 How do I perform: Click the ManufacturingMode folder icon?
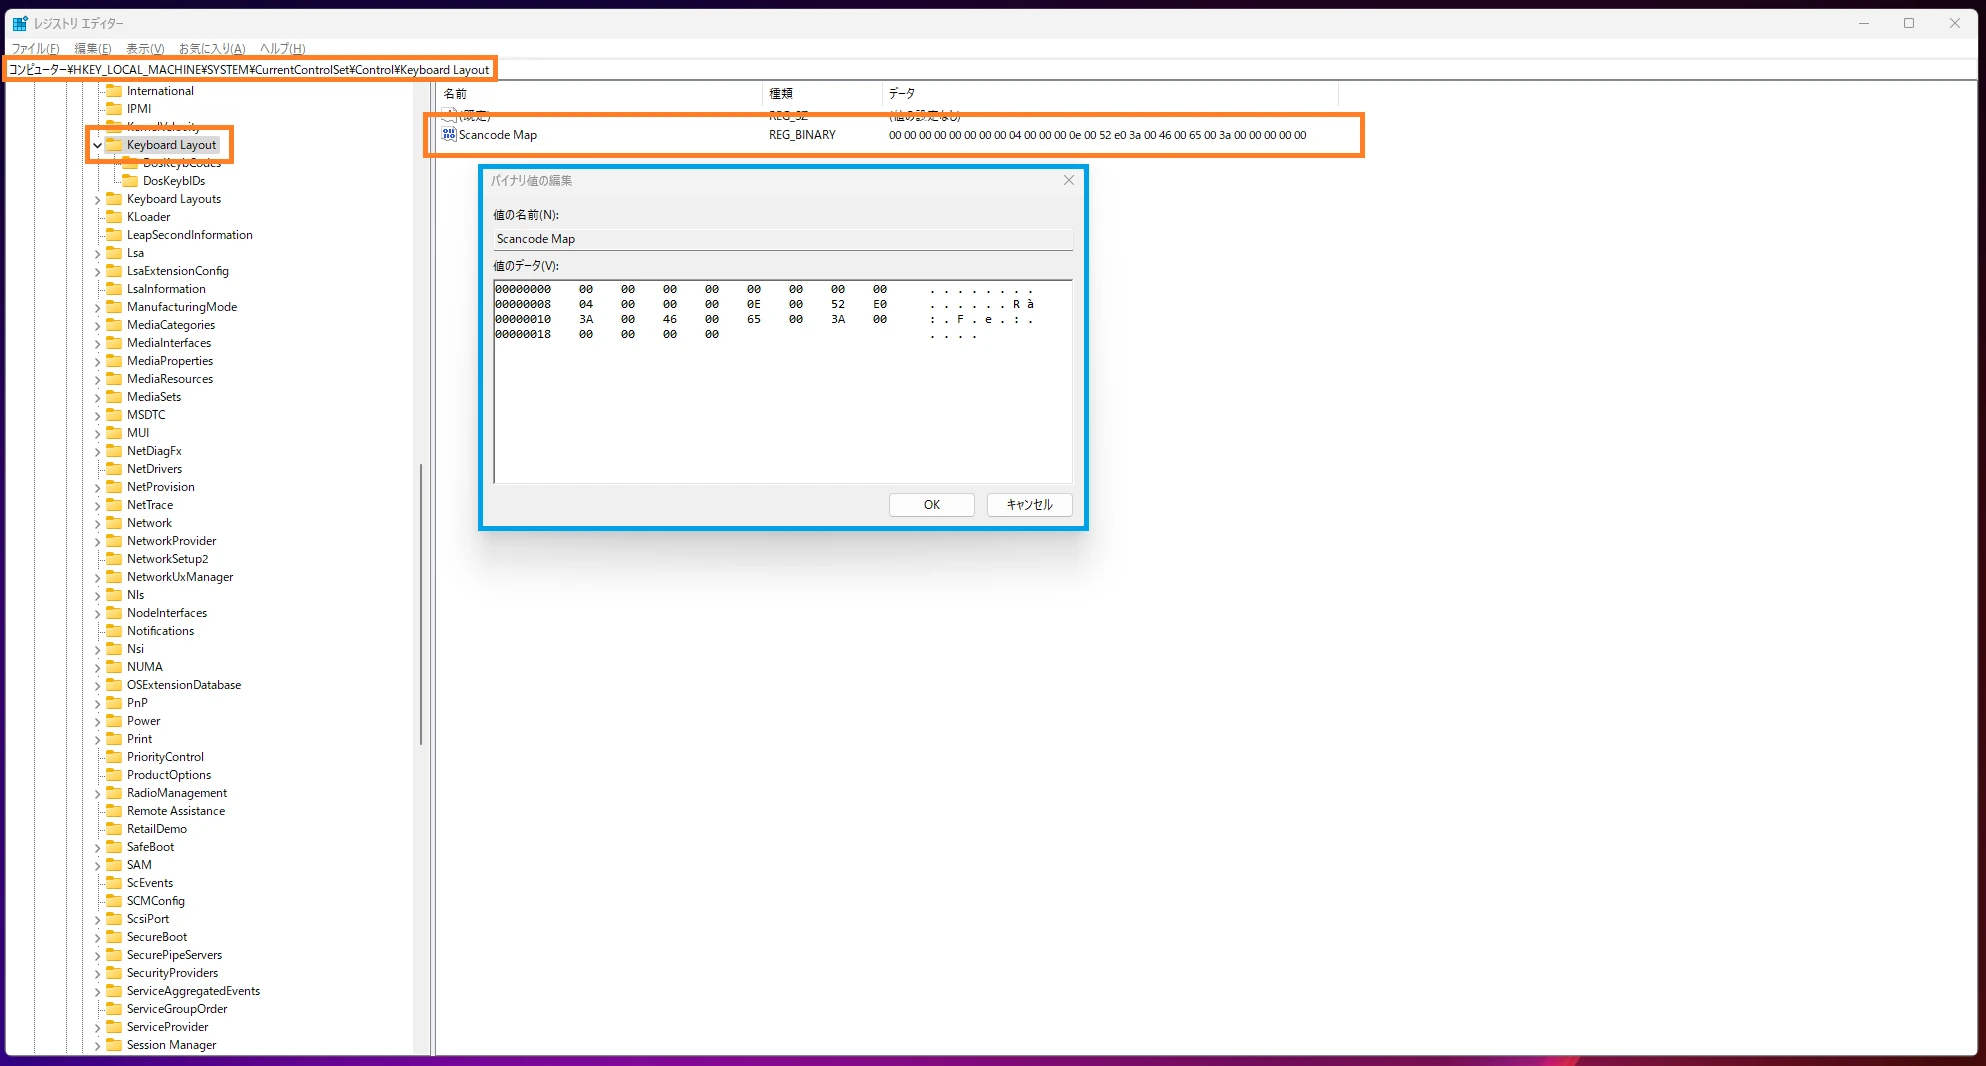tap(114, 307)
